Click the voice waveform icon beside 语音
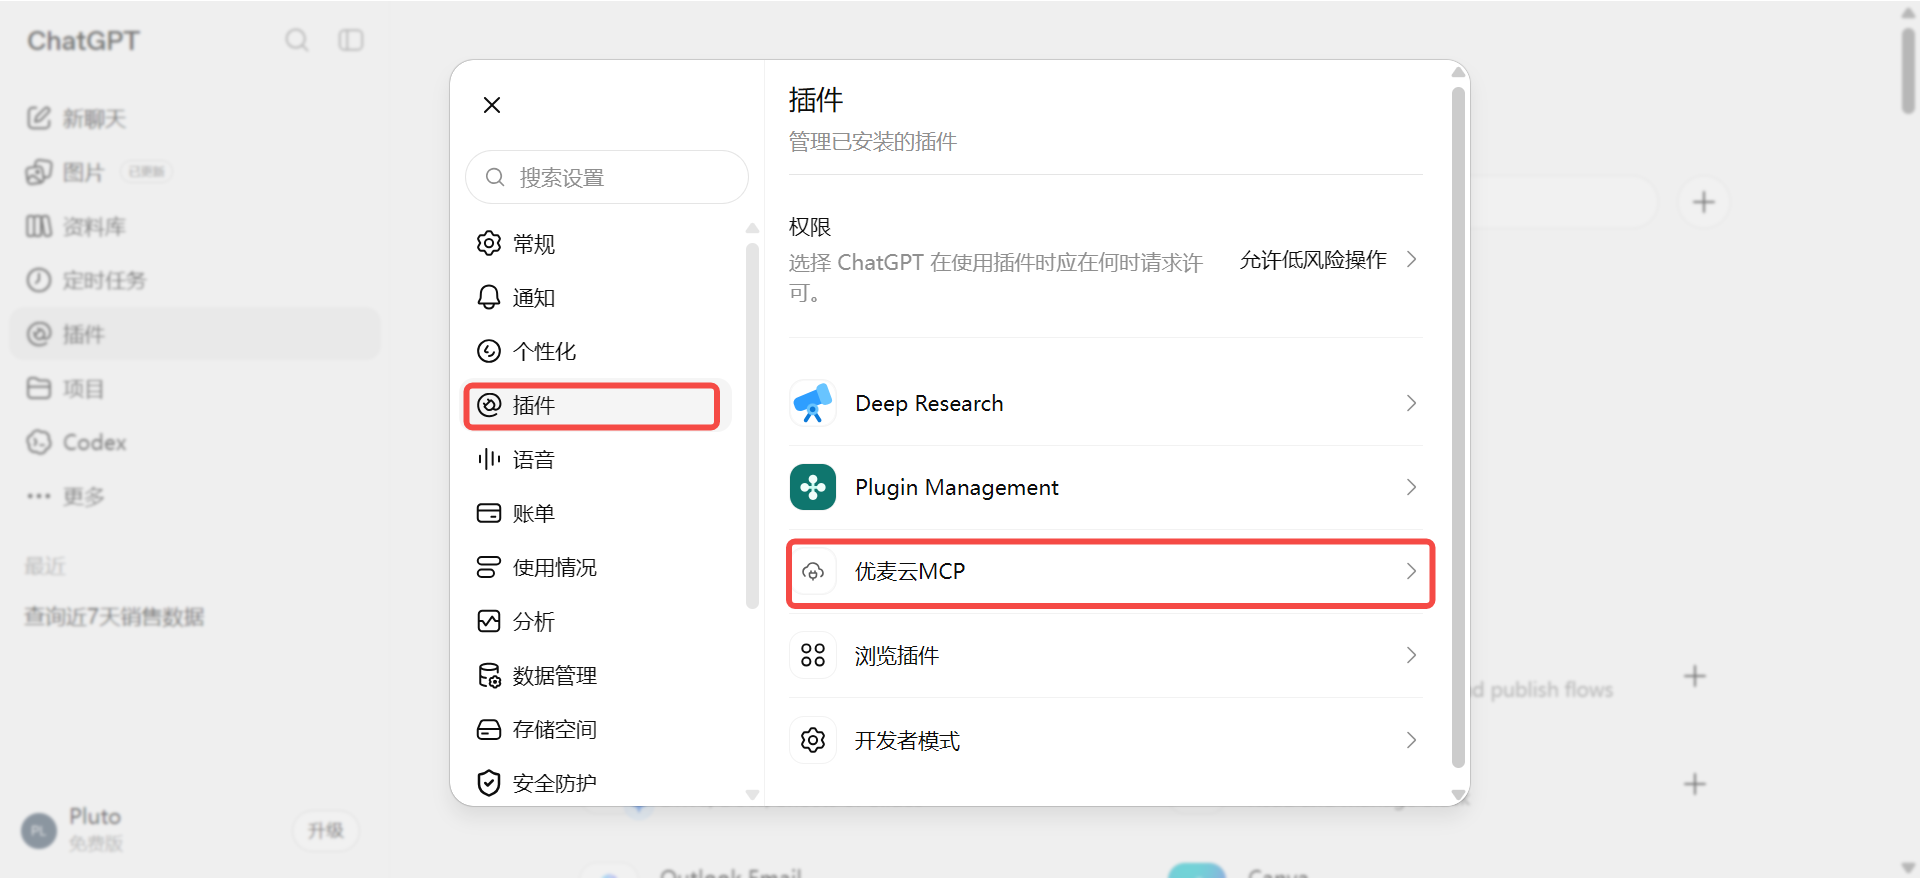 489,459
